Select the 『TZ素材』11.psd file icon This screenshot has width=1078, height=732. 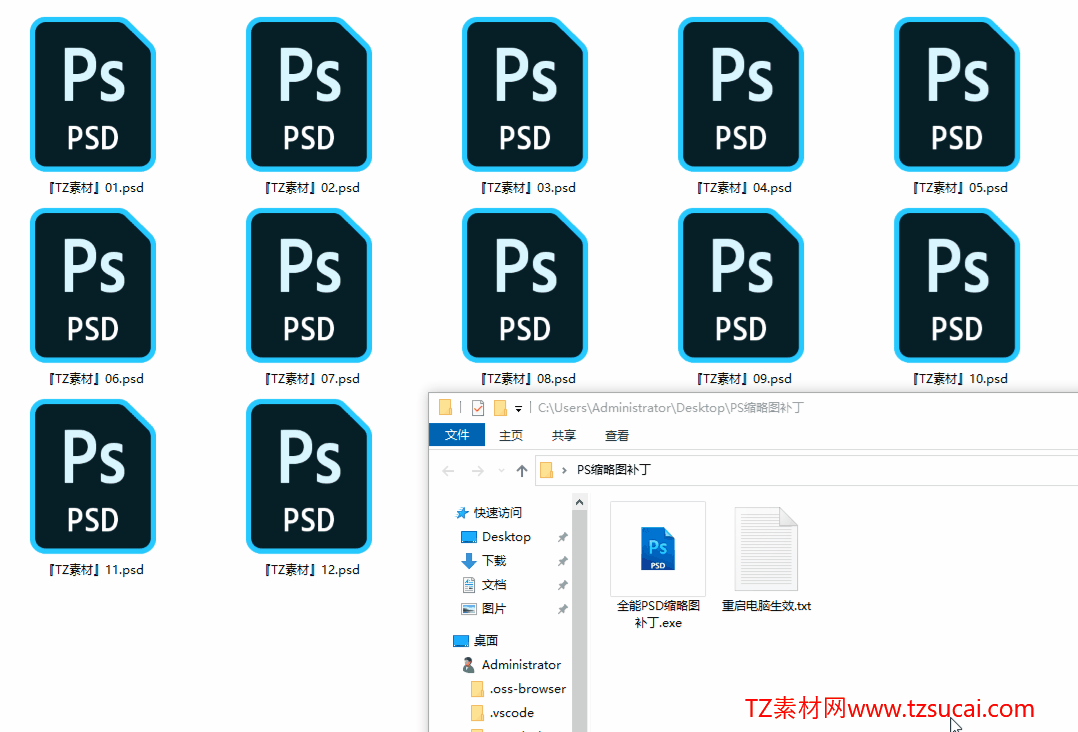(x=93, y=476)
